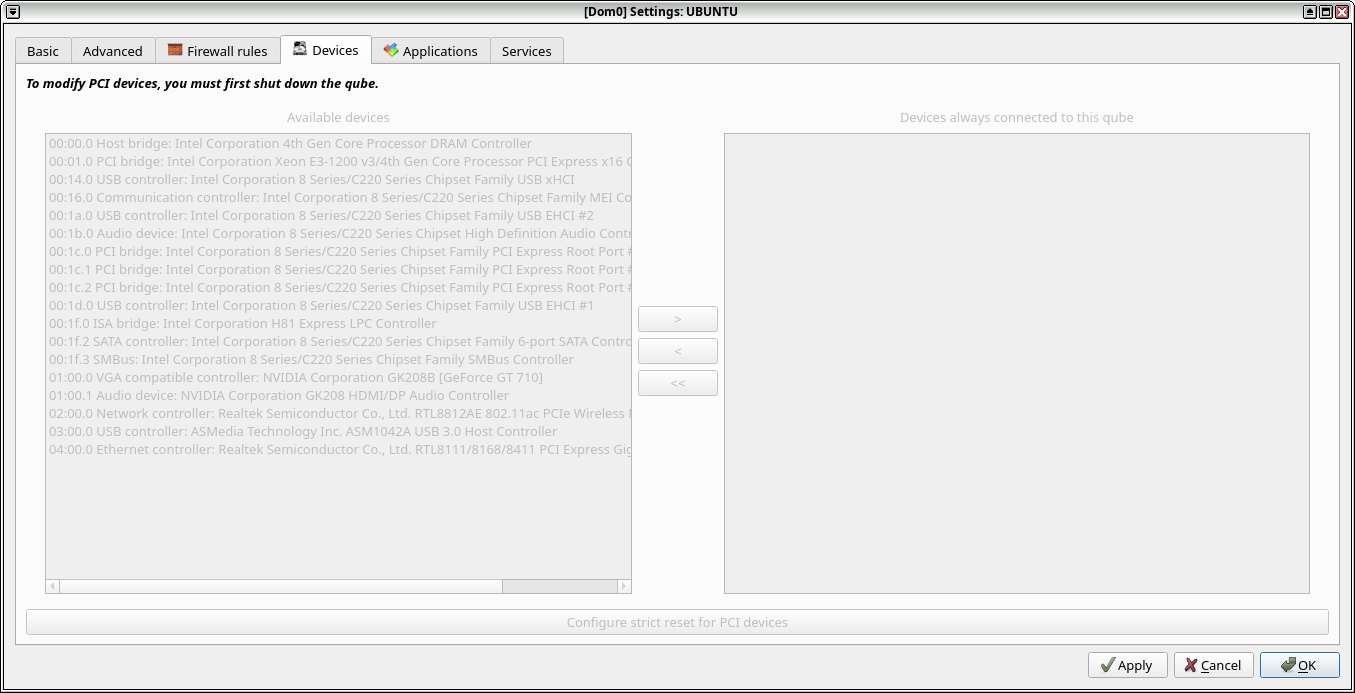Click the horizontal scrollbar right arrow

coord(624,586)
